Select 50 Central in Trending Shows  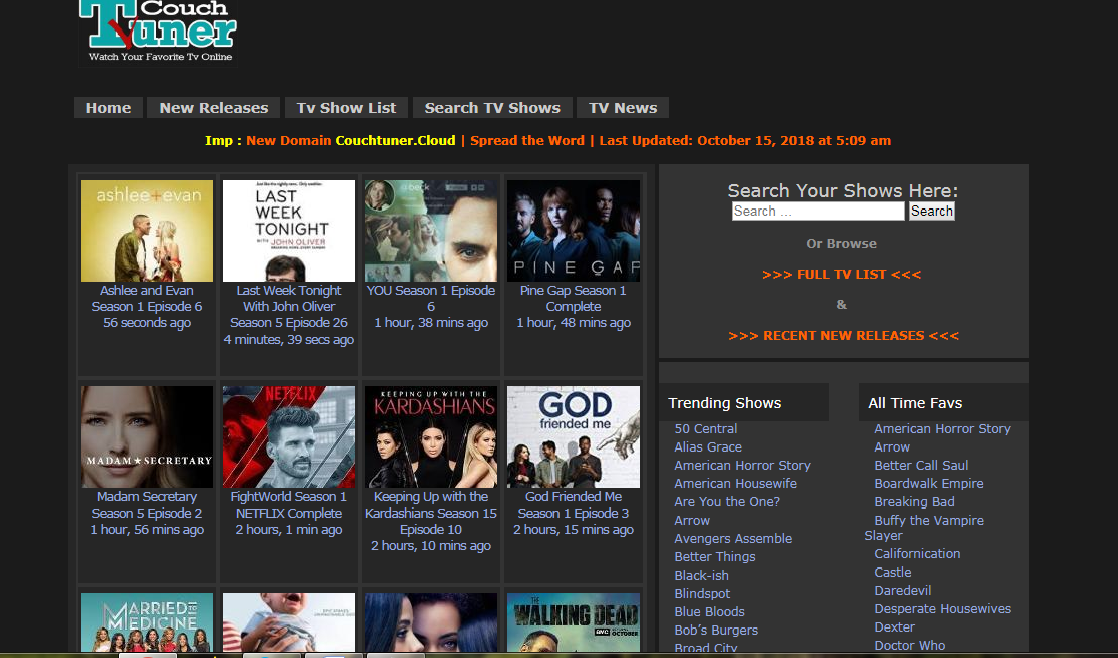pos(706,428)
